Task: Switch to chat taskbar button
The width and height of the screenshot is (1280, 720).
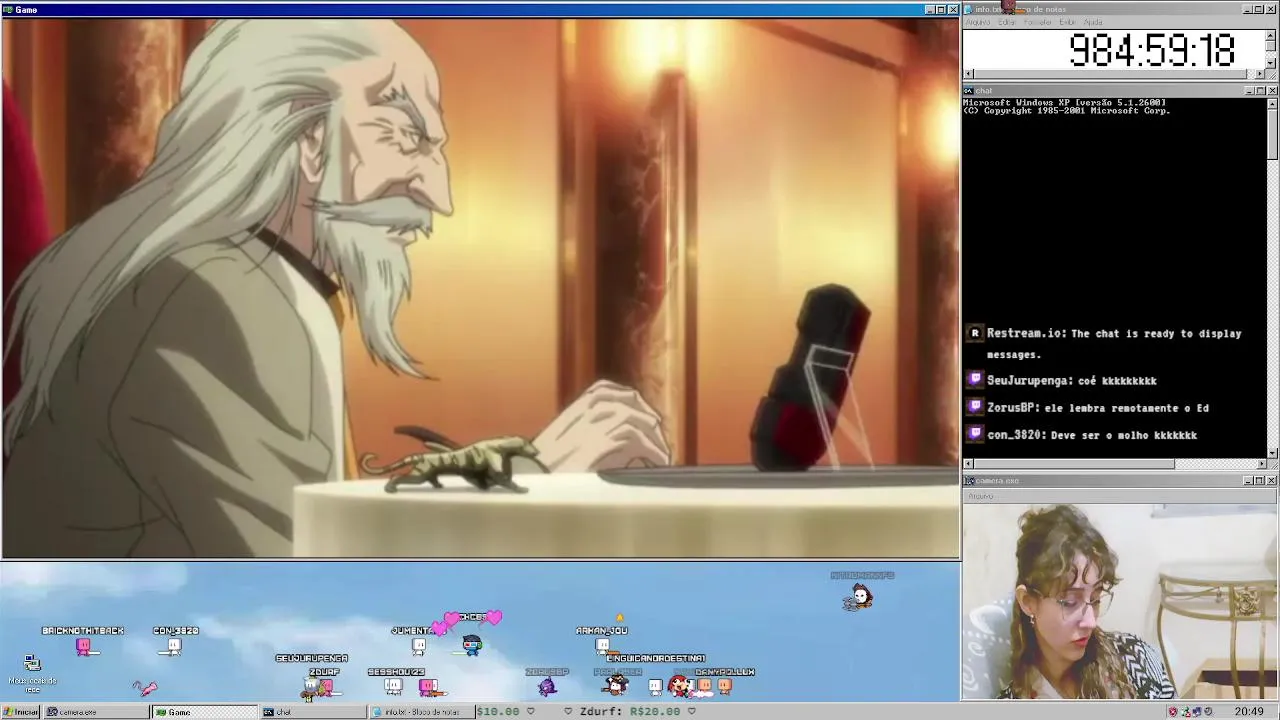Action: click(x=313, y=712)
